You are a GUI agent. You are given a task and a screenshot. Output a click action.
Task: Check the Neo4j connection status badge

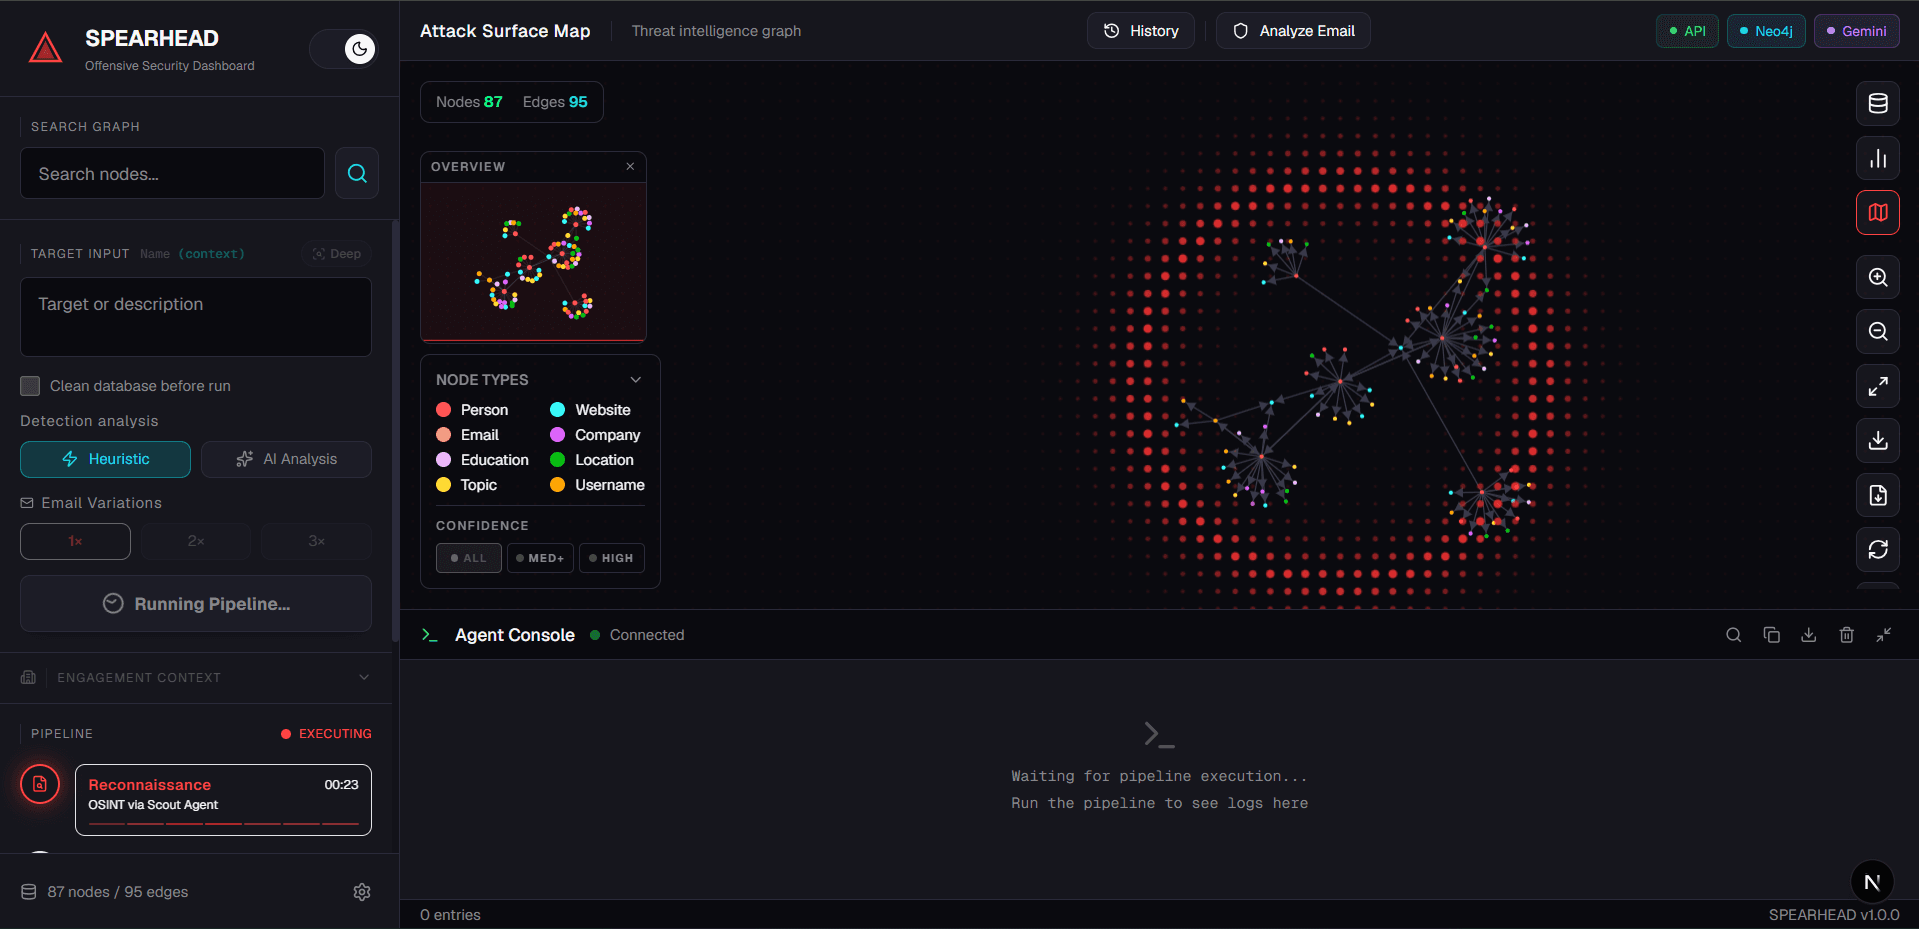(1765, 31)
